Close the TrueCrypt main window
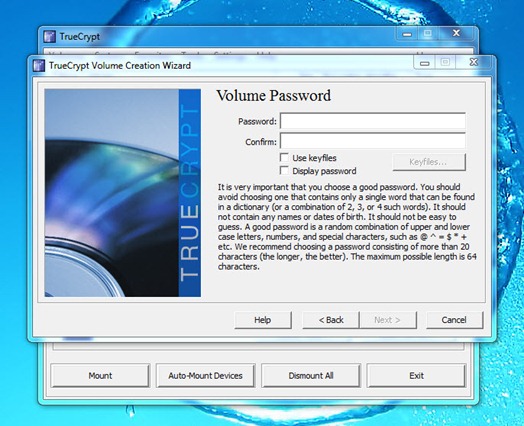Viewport: 524px width, 426px height. [x=456, y=33]
